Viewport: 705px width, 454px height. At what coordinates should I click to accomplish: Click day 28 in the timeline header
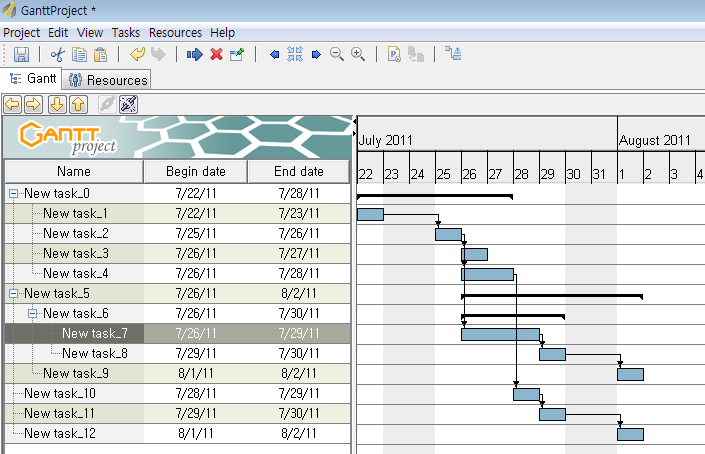pyautogui.click(x=526, y=168)
